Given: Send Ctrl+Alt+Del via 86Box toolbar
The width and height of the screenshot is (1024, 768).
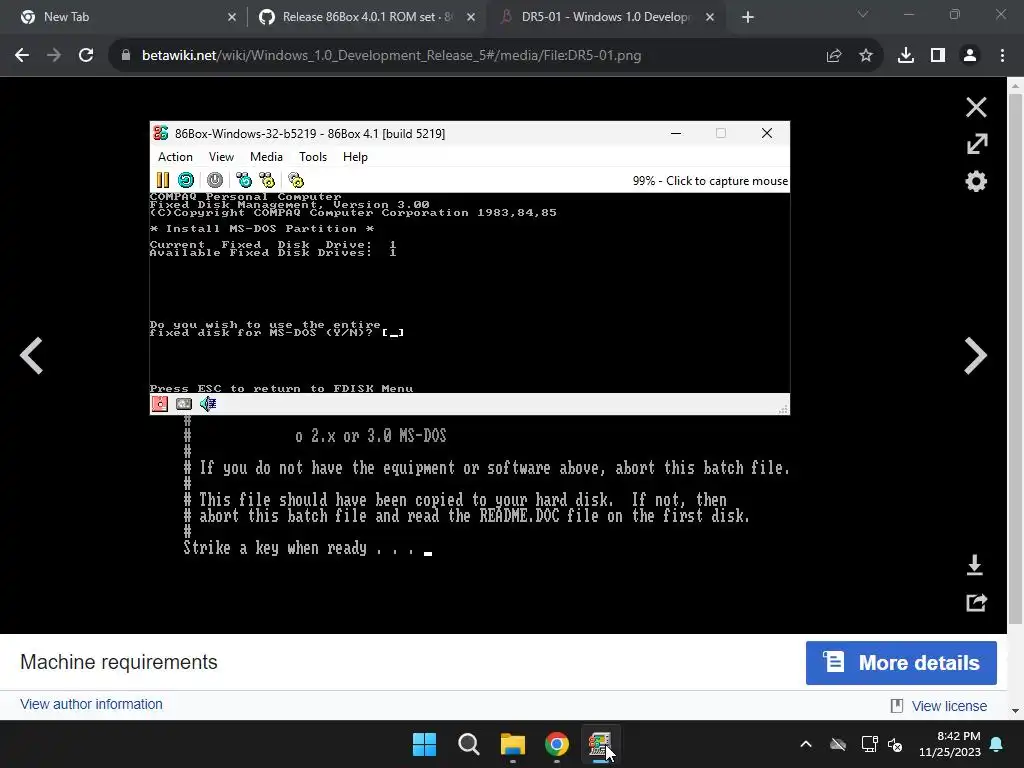Looking at the screenshot, I should click(244, 180).
